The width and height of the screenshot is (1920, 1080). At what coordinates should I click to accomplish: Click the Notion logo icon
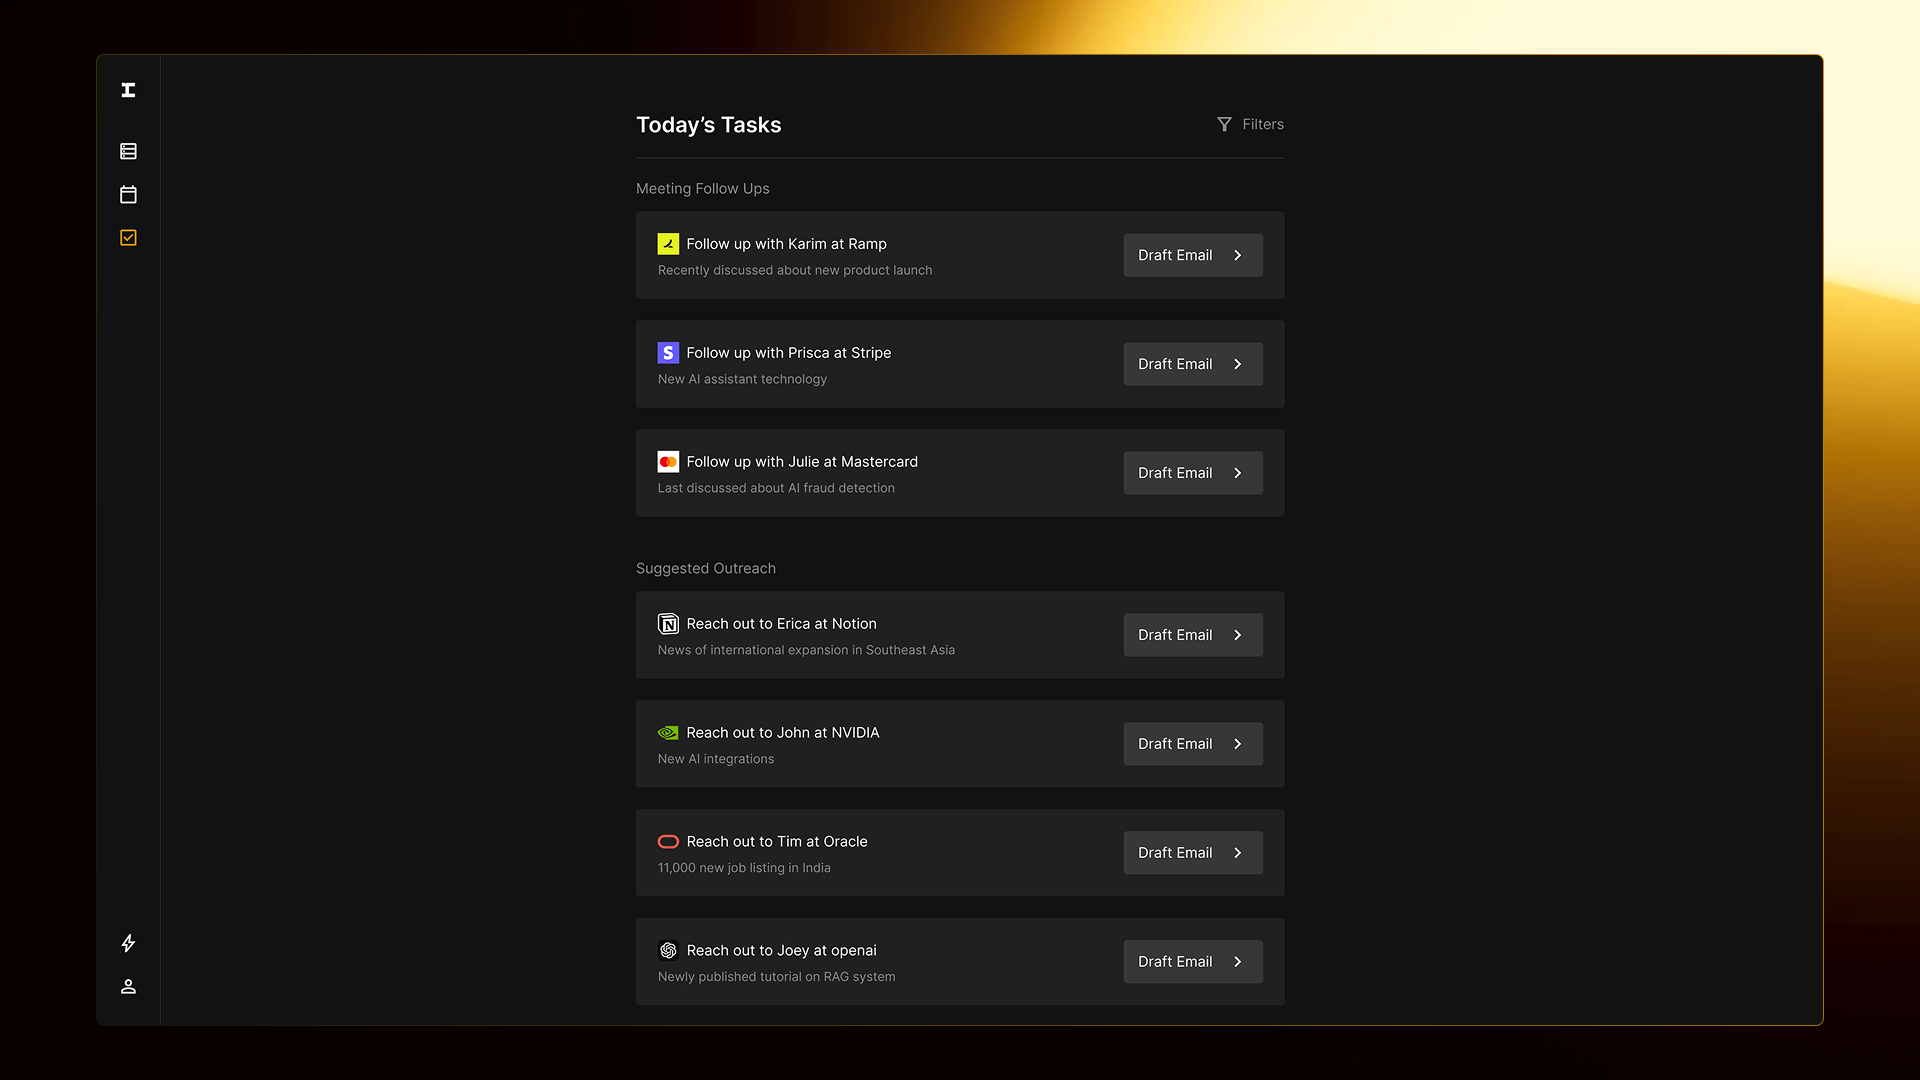pos(668,624)
